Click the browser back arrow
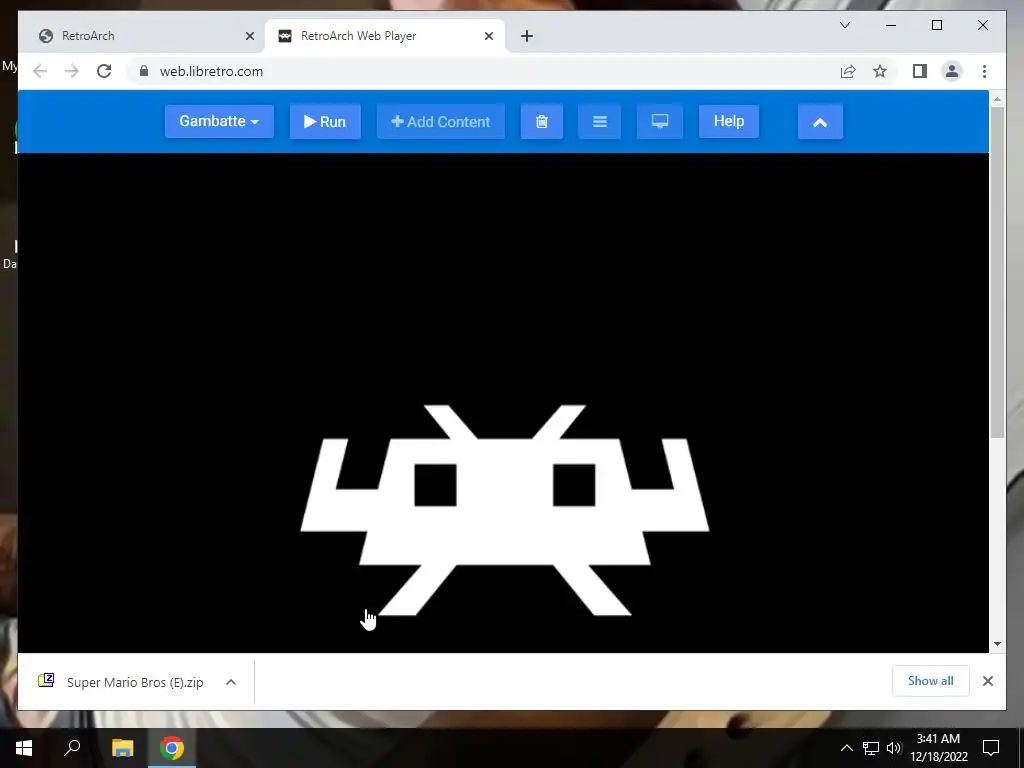 click(x=40, y=71)
